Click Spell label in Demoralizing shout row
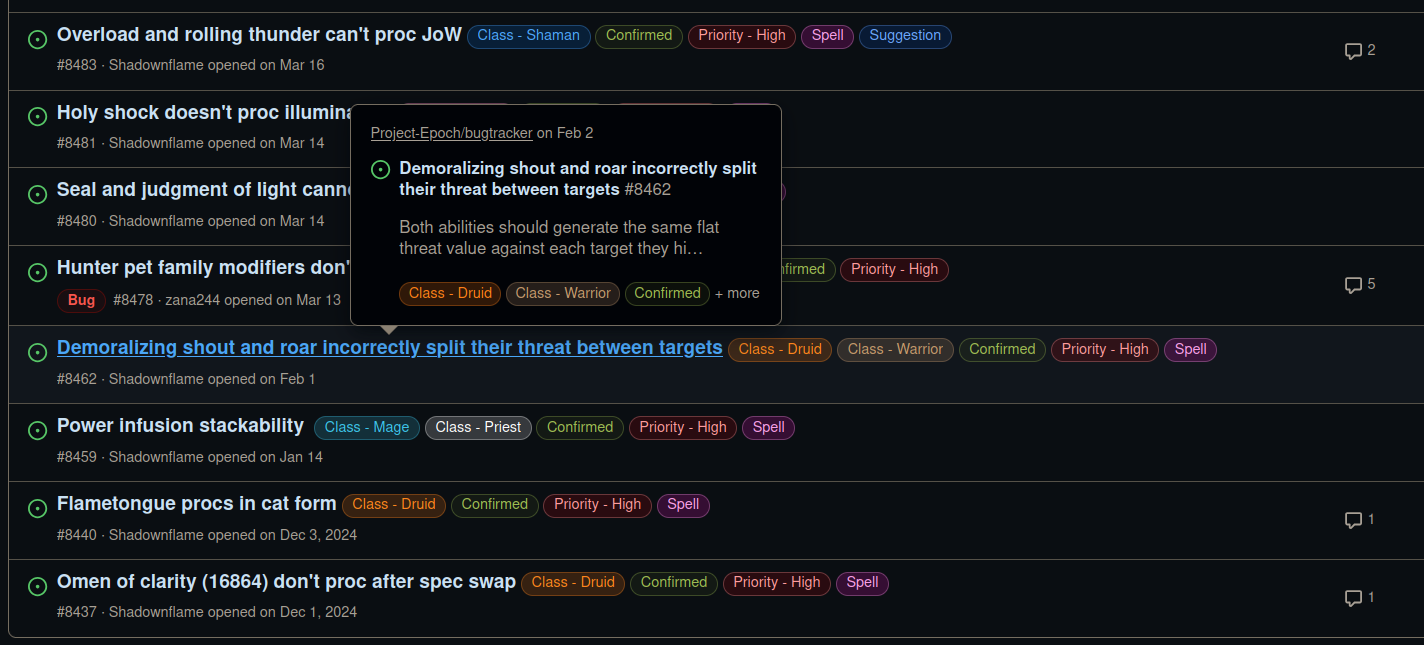The height and width of the screenshot is (645, 1424). point(1190,350)
